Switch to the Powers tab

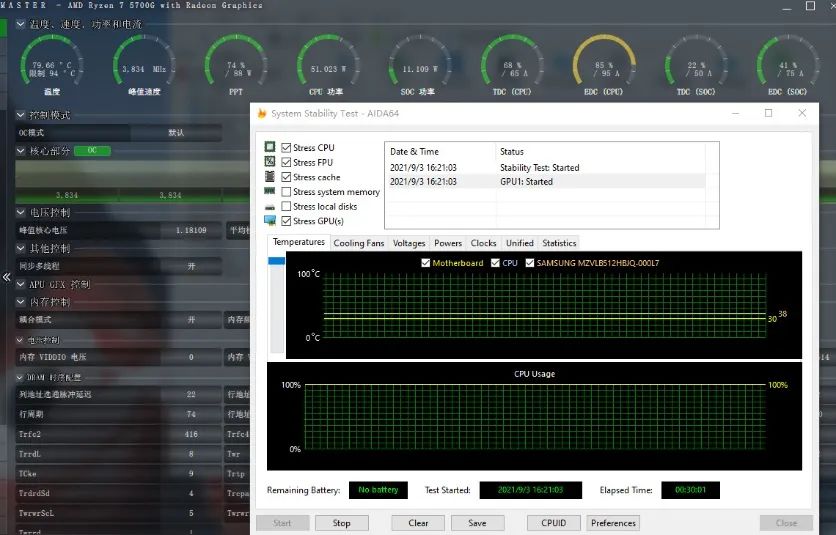pyautogui.click(x=448, y=243)
